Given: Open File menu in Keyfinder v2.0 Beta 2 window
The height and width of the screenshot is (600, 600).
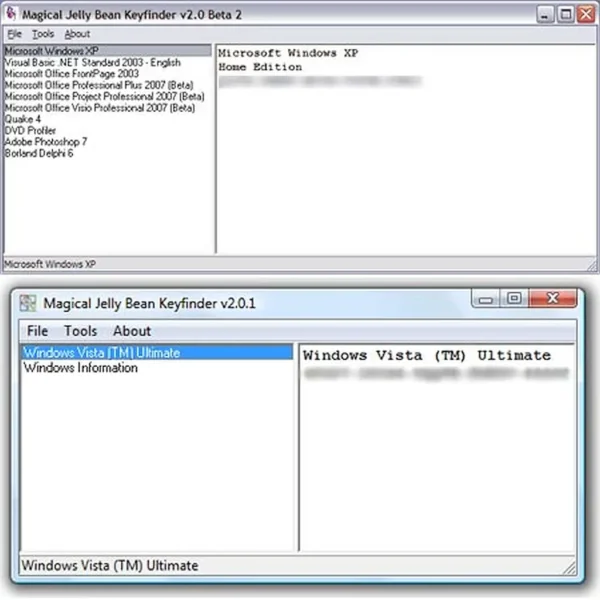Looking at the screenshot, I should point(15,34).
